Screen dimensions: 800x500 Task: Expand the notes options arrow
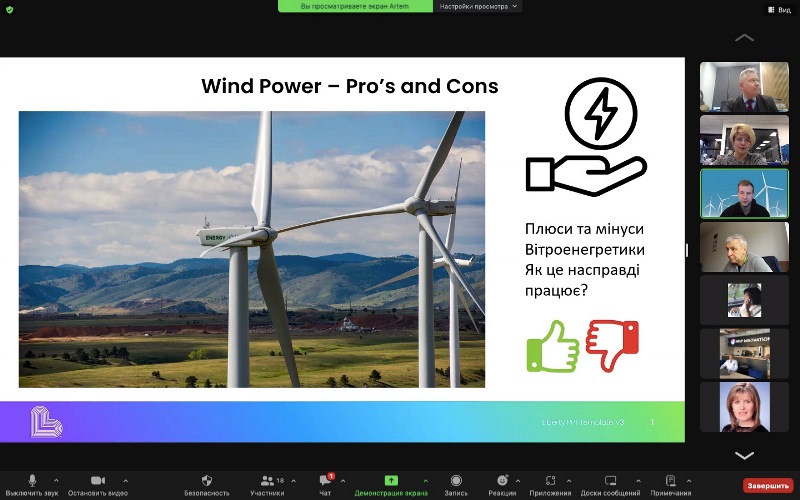[x=689, y=481]
